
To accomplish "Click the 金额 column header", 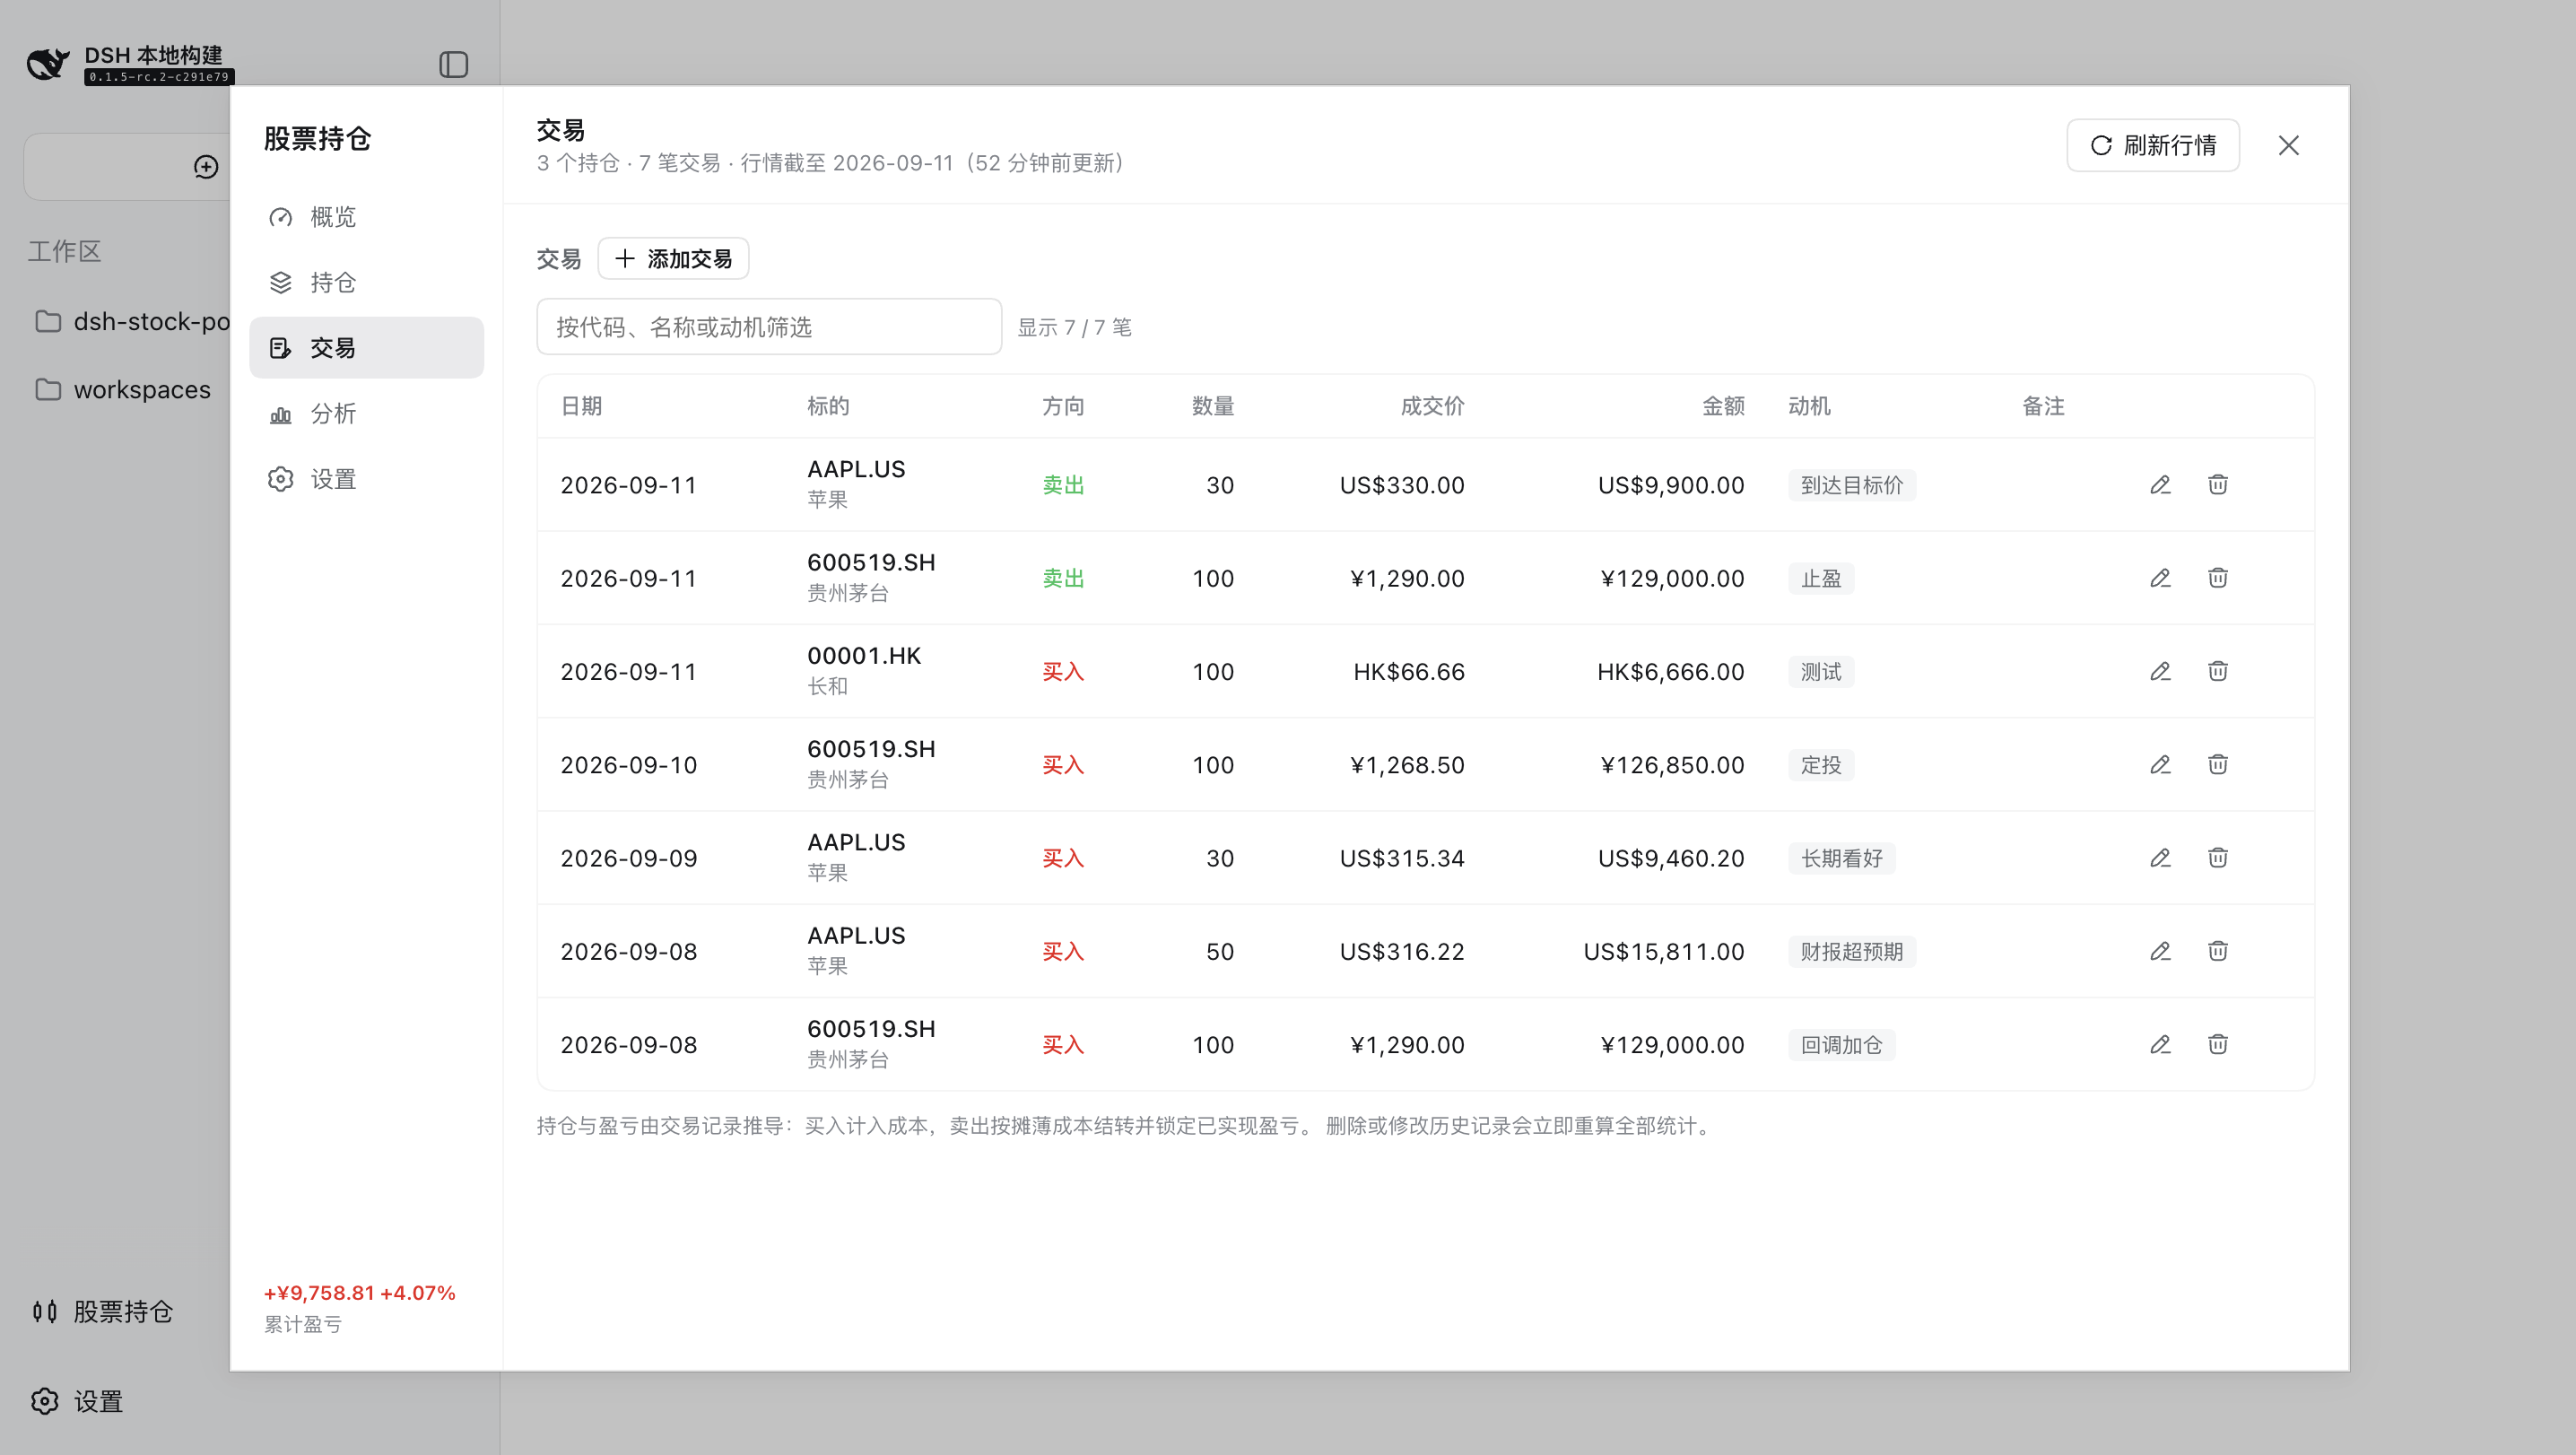I will tap(1723, 406).
